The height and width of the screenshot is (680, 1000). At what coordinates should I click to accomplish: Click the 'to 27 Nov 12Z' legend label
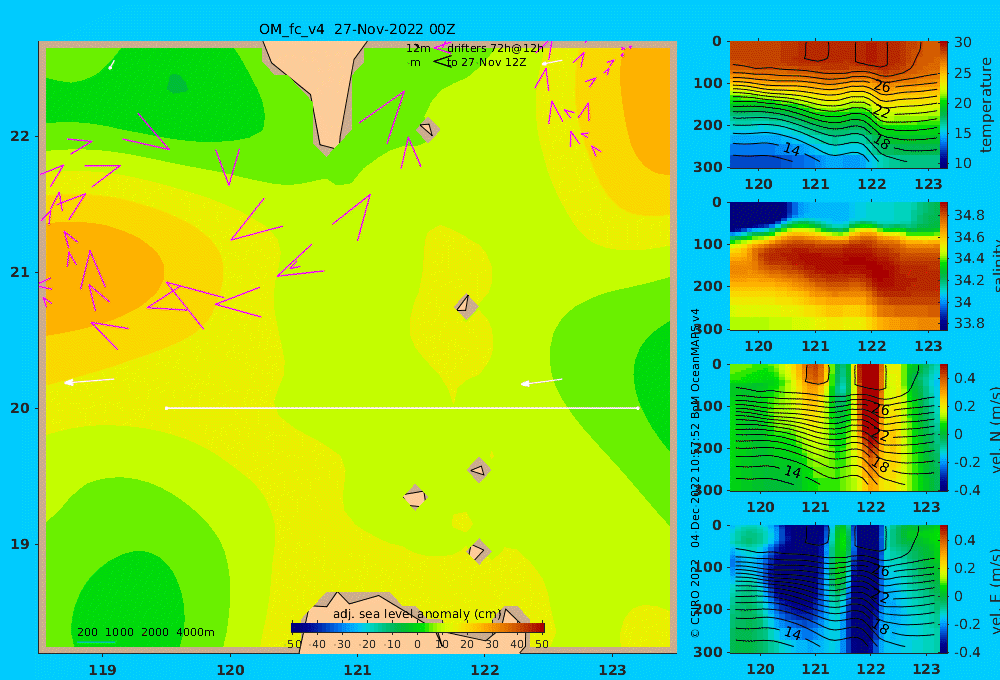(x=487, y=63)
